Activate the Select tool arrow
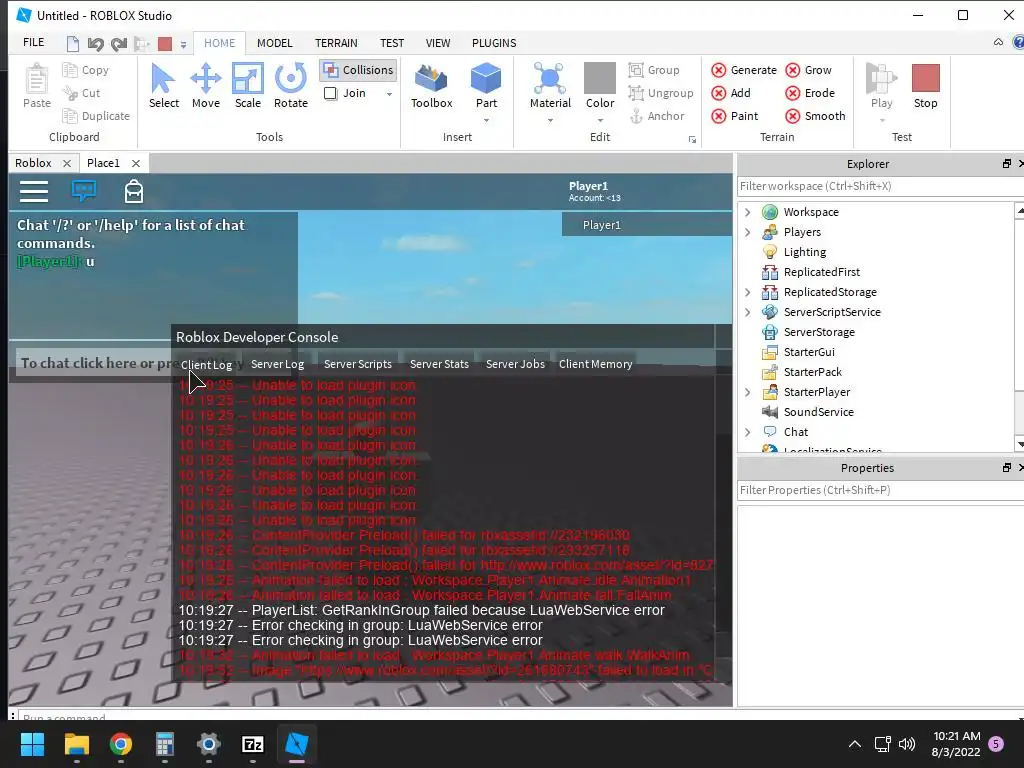Viewport: 1024px width, 768px height. click(x=163, y=86)
